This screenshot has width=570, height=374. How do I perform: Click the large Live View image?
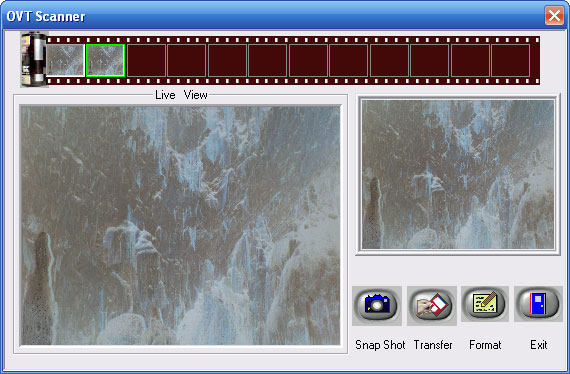(180, 225)
